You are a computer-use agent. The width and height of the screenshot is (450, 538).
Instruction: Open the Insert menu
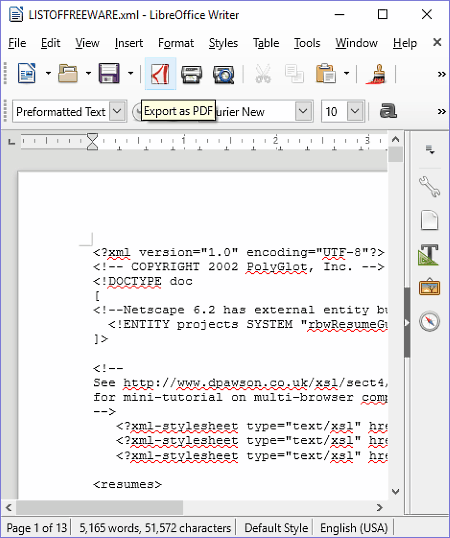[x=129, y=43]
